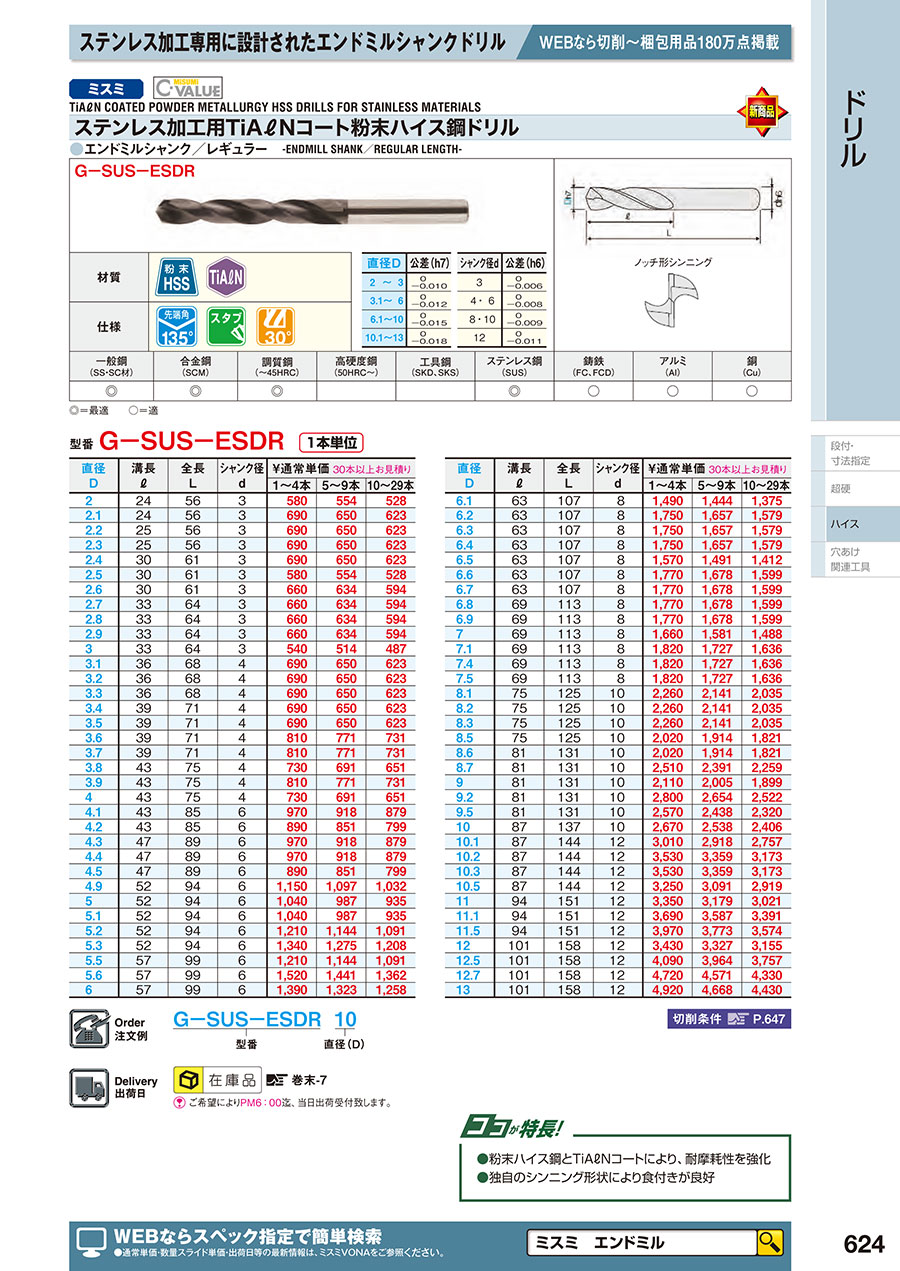Click the yellow magnifier search icon
The height and width of the screenshot is (1271, 900).
pyautogui.click(x=769, y=1242)
